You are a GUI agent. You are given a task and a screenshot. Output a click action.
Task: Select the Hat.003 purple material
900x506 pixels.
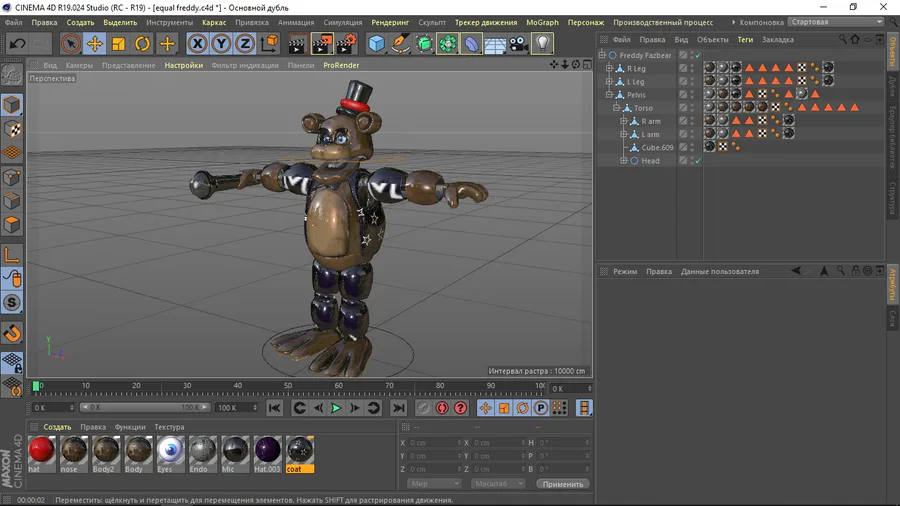267,450
